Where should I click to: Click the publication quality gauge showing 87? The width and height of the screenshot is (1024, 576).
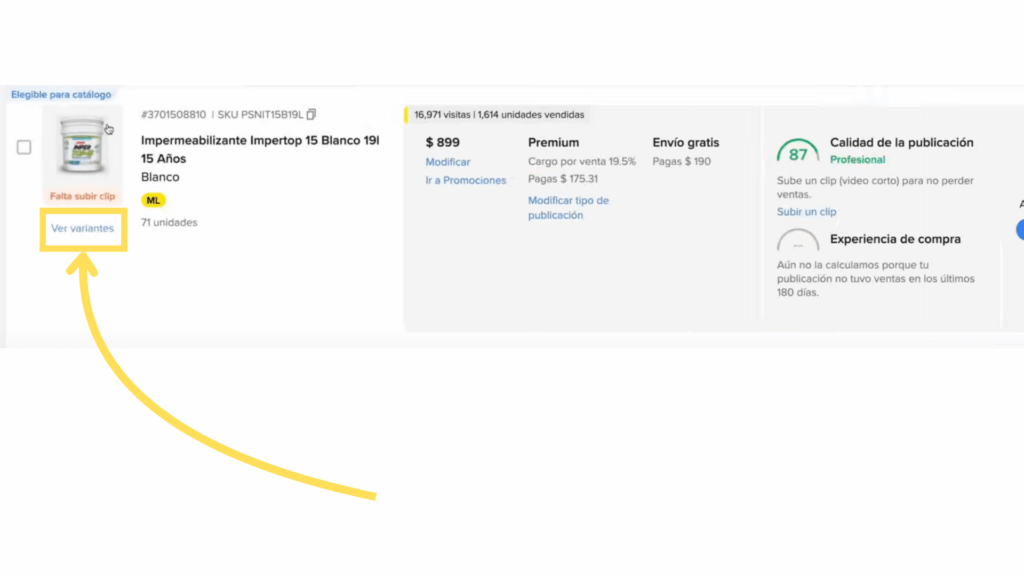(798, 153)
